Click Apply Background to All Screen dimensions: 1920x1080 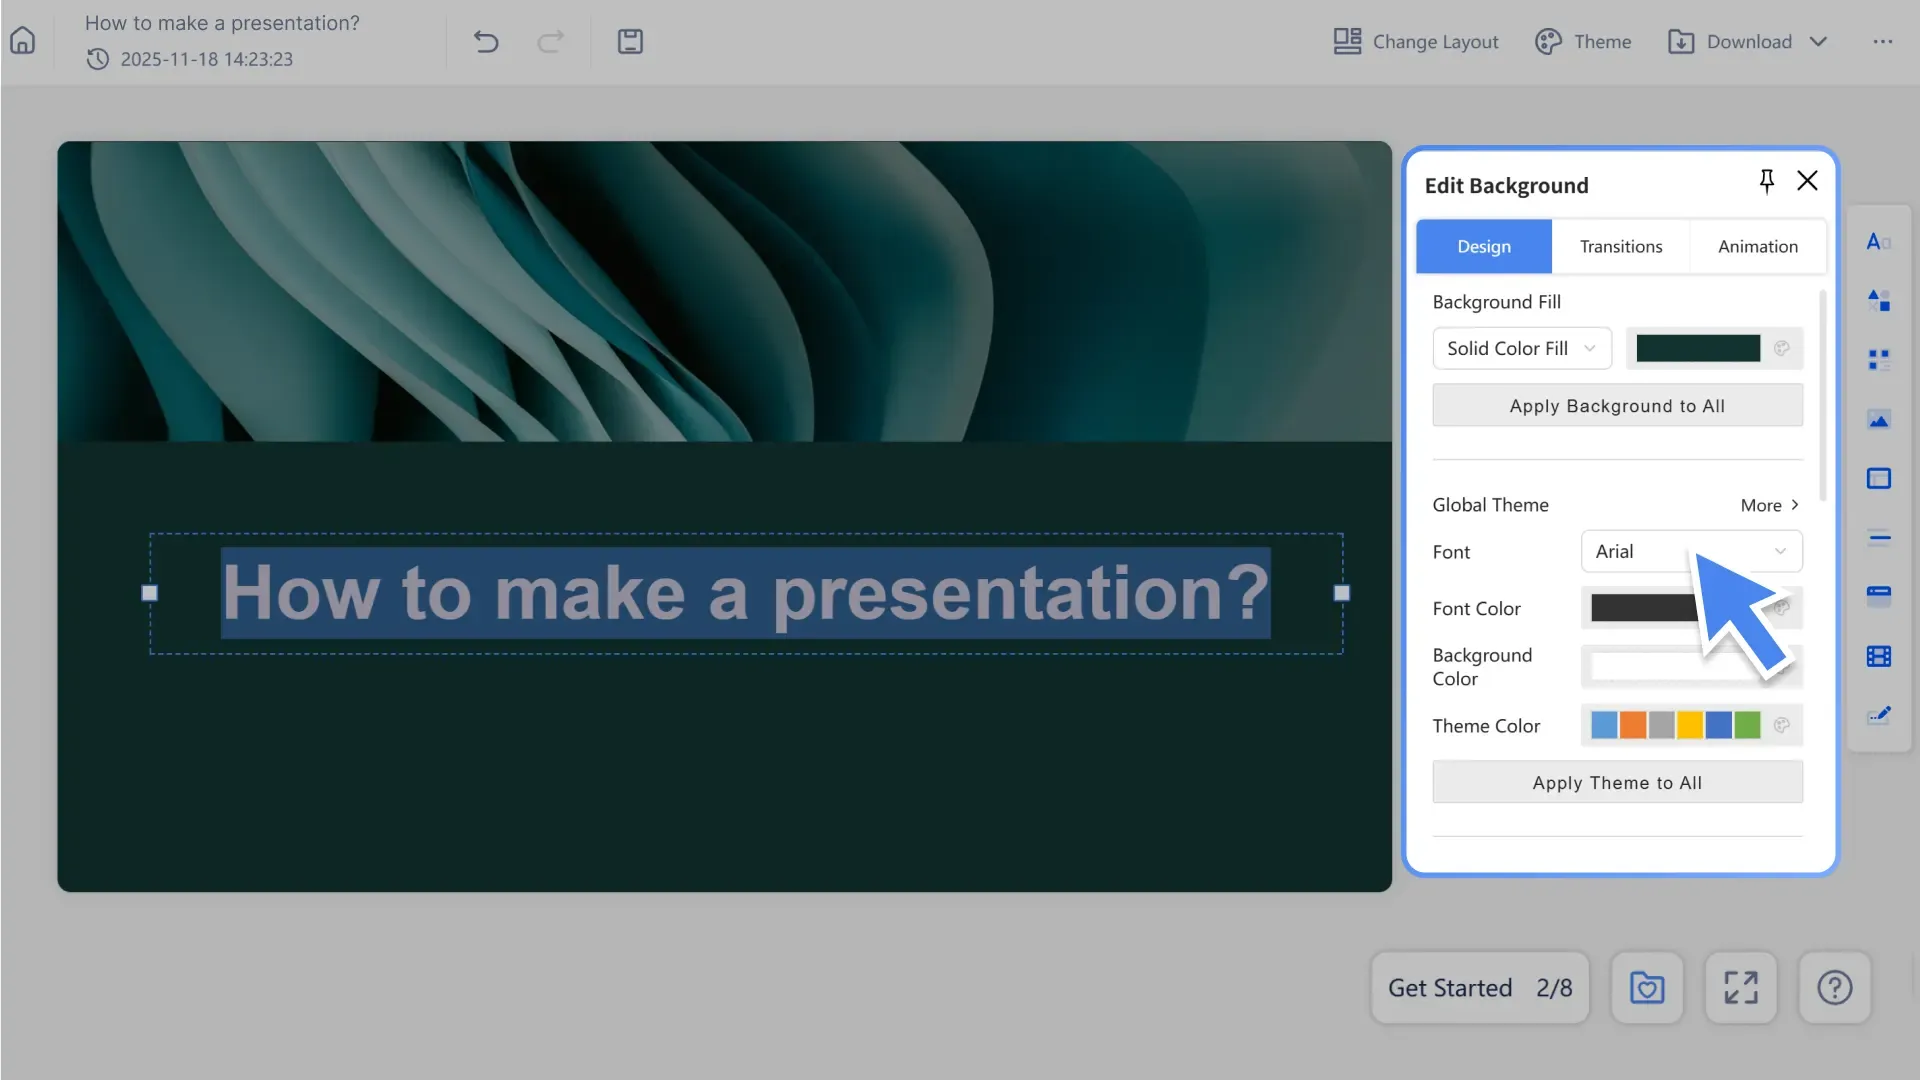[1617, 405]
